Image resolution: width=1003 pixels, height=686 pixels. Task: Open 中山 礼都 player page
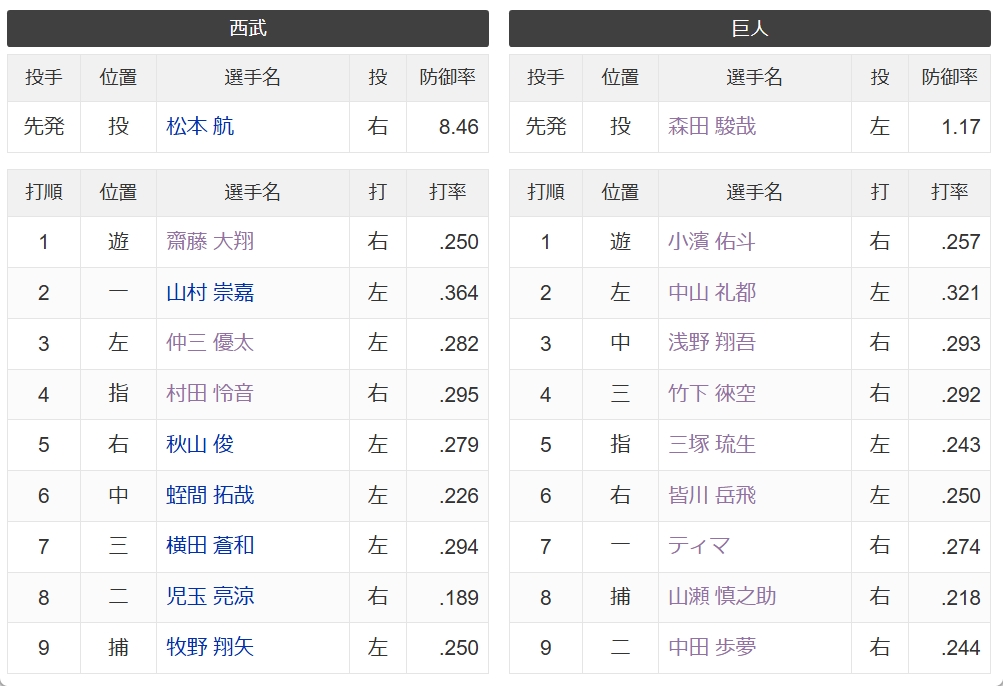(x=712, y=292)
